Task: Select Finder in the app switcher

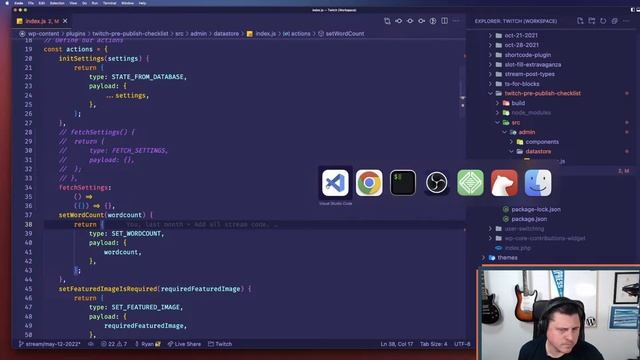Action: pos(538,183)
